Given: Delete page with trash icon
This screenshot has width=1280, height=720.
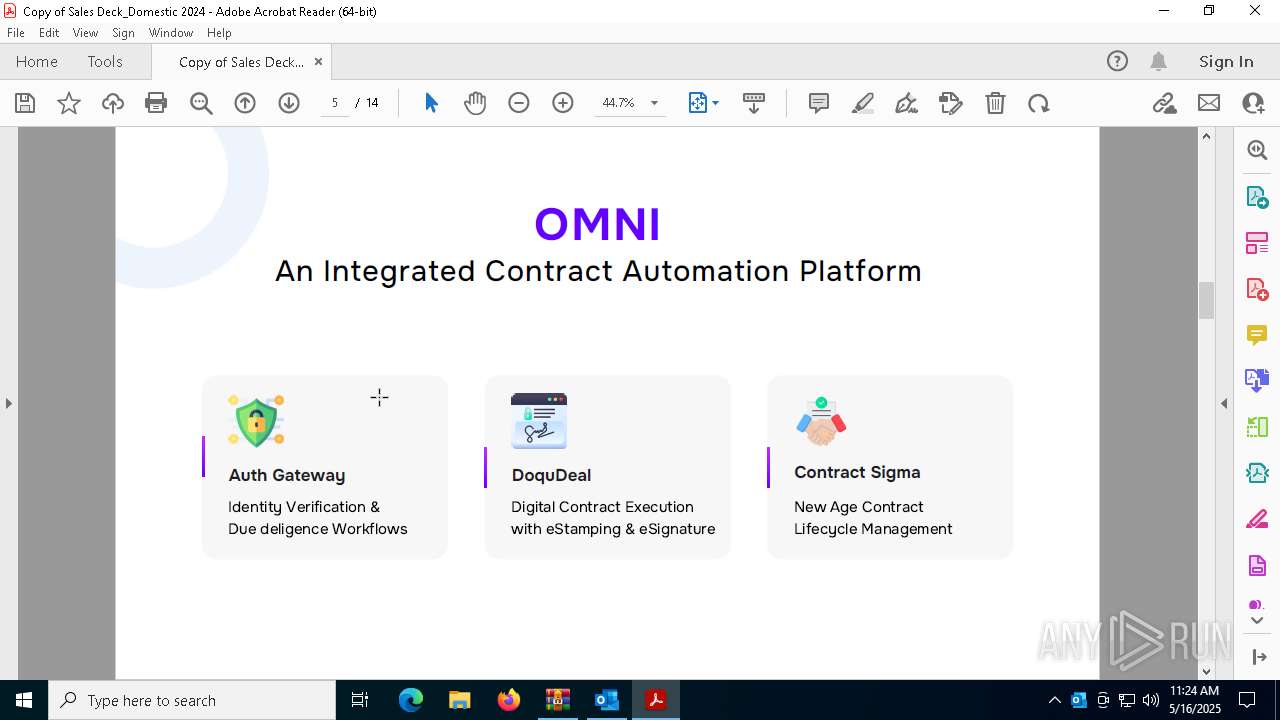Looking at the screenshot, I should click(x=995, y=103).
